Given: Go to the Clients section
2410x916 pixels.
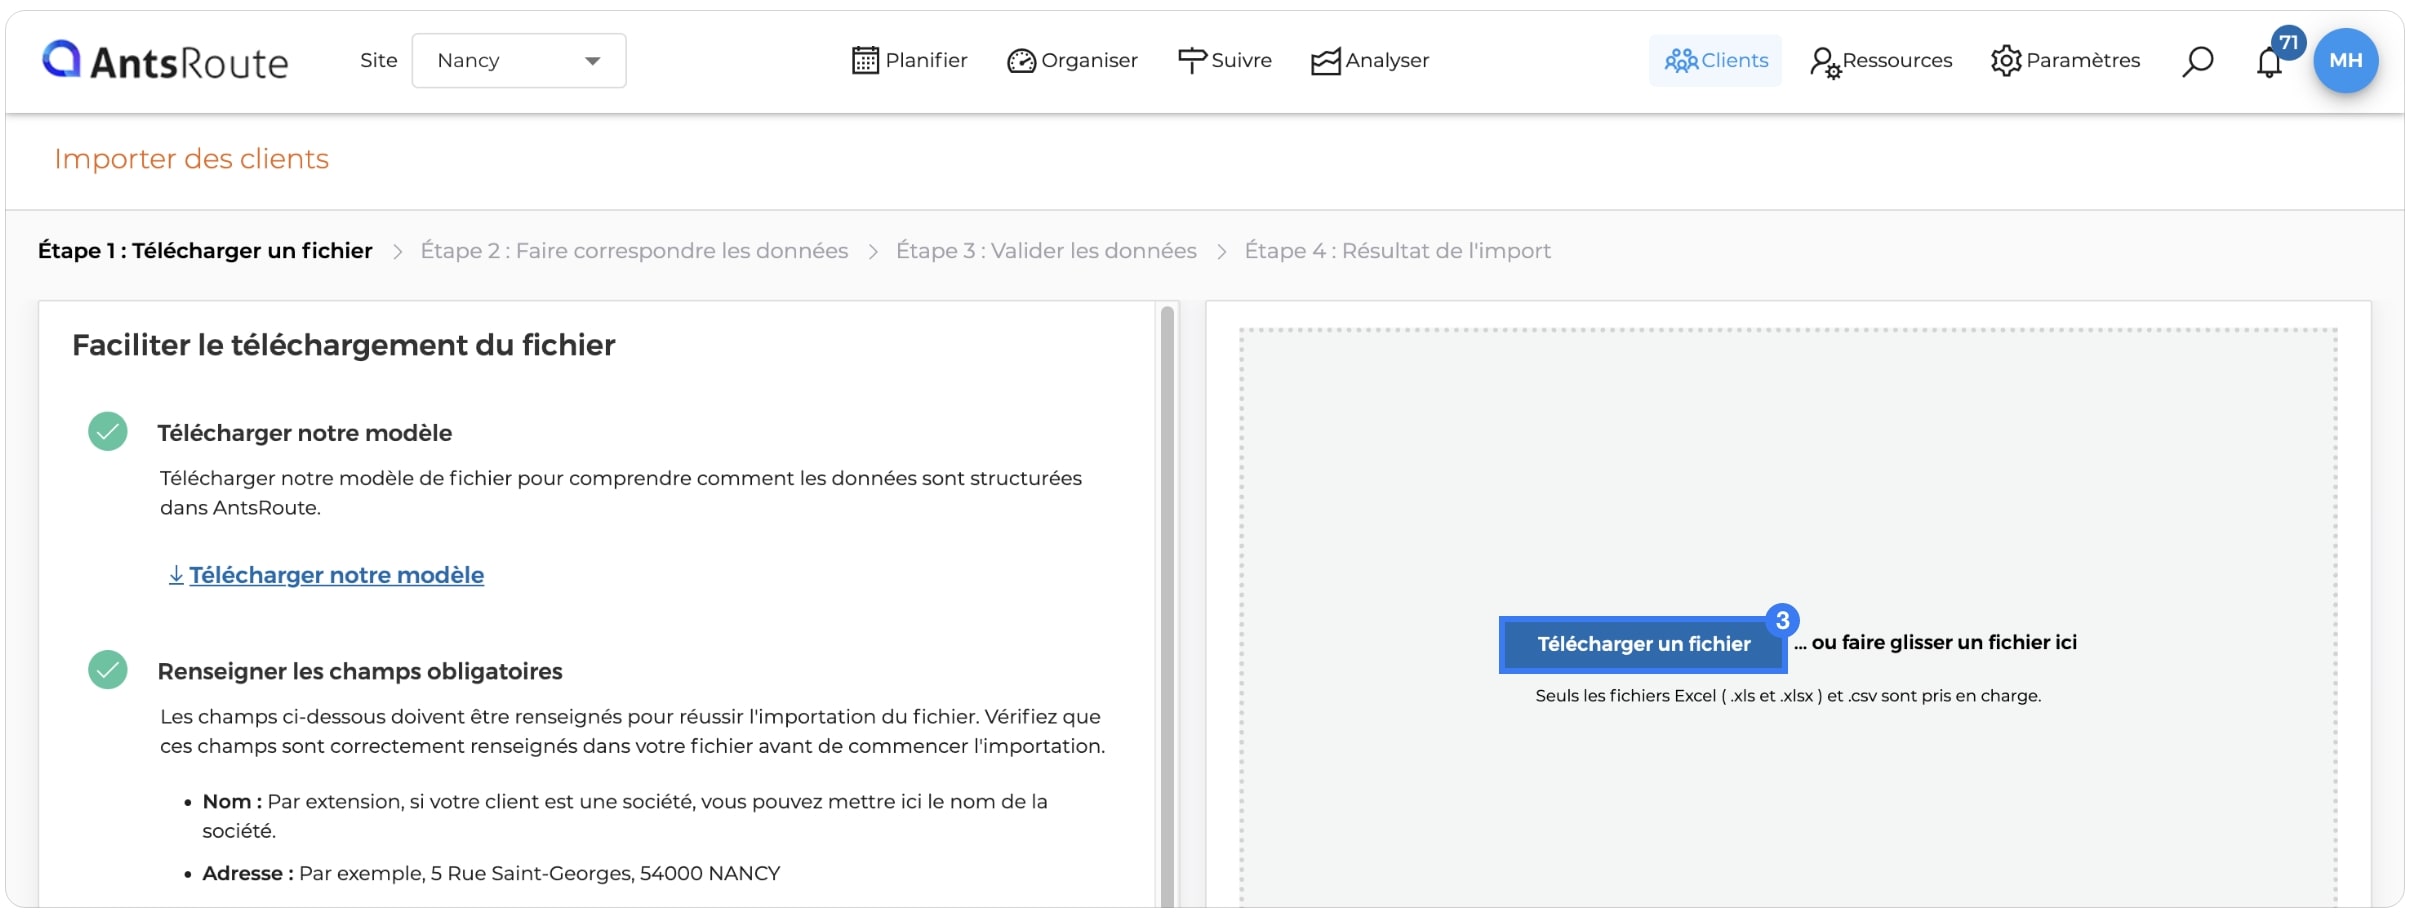Looking at the screenshot, I should click(1716, 61).
